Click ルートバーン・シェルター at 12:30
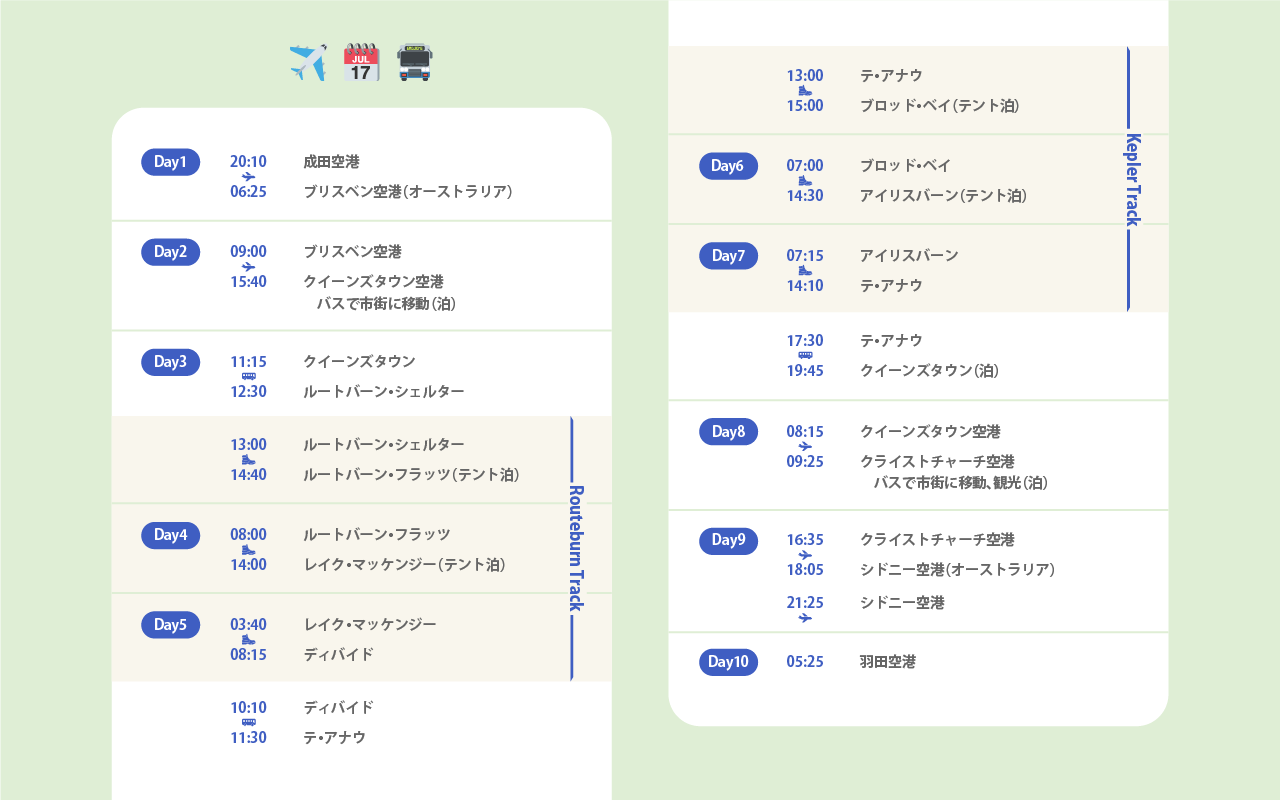Viewport: 1280px width, 800px height. pos(383,392)
